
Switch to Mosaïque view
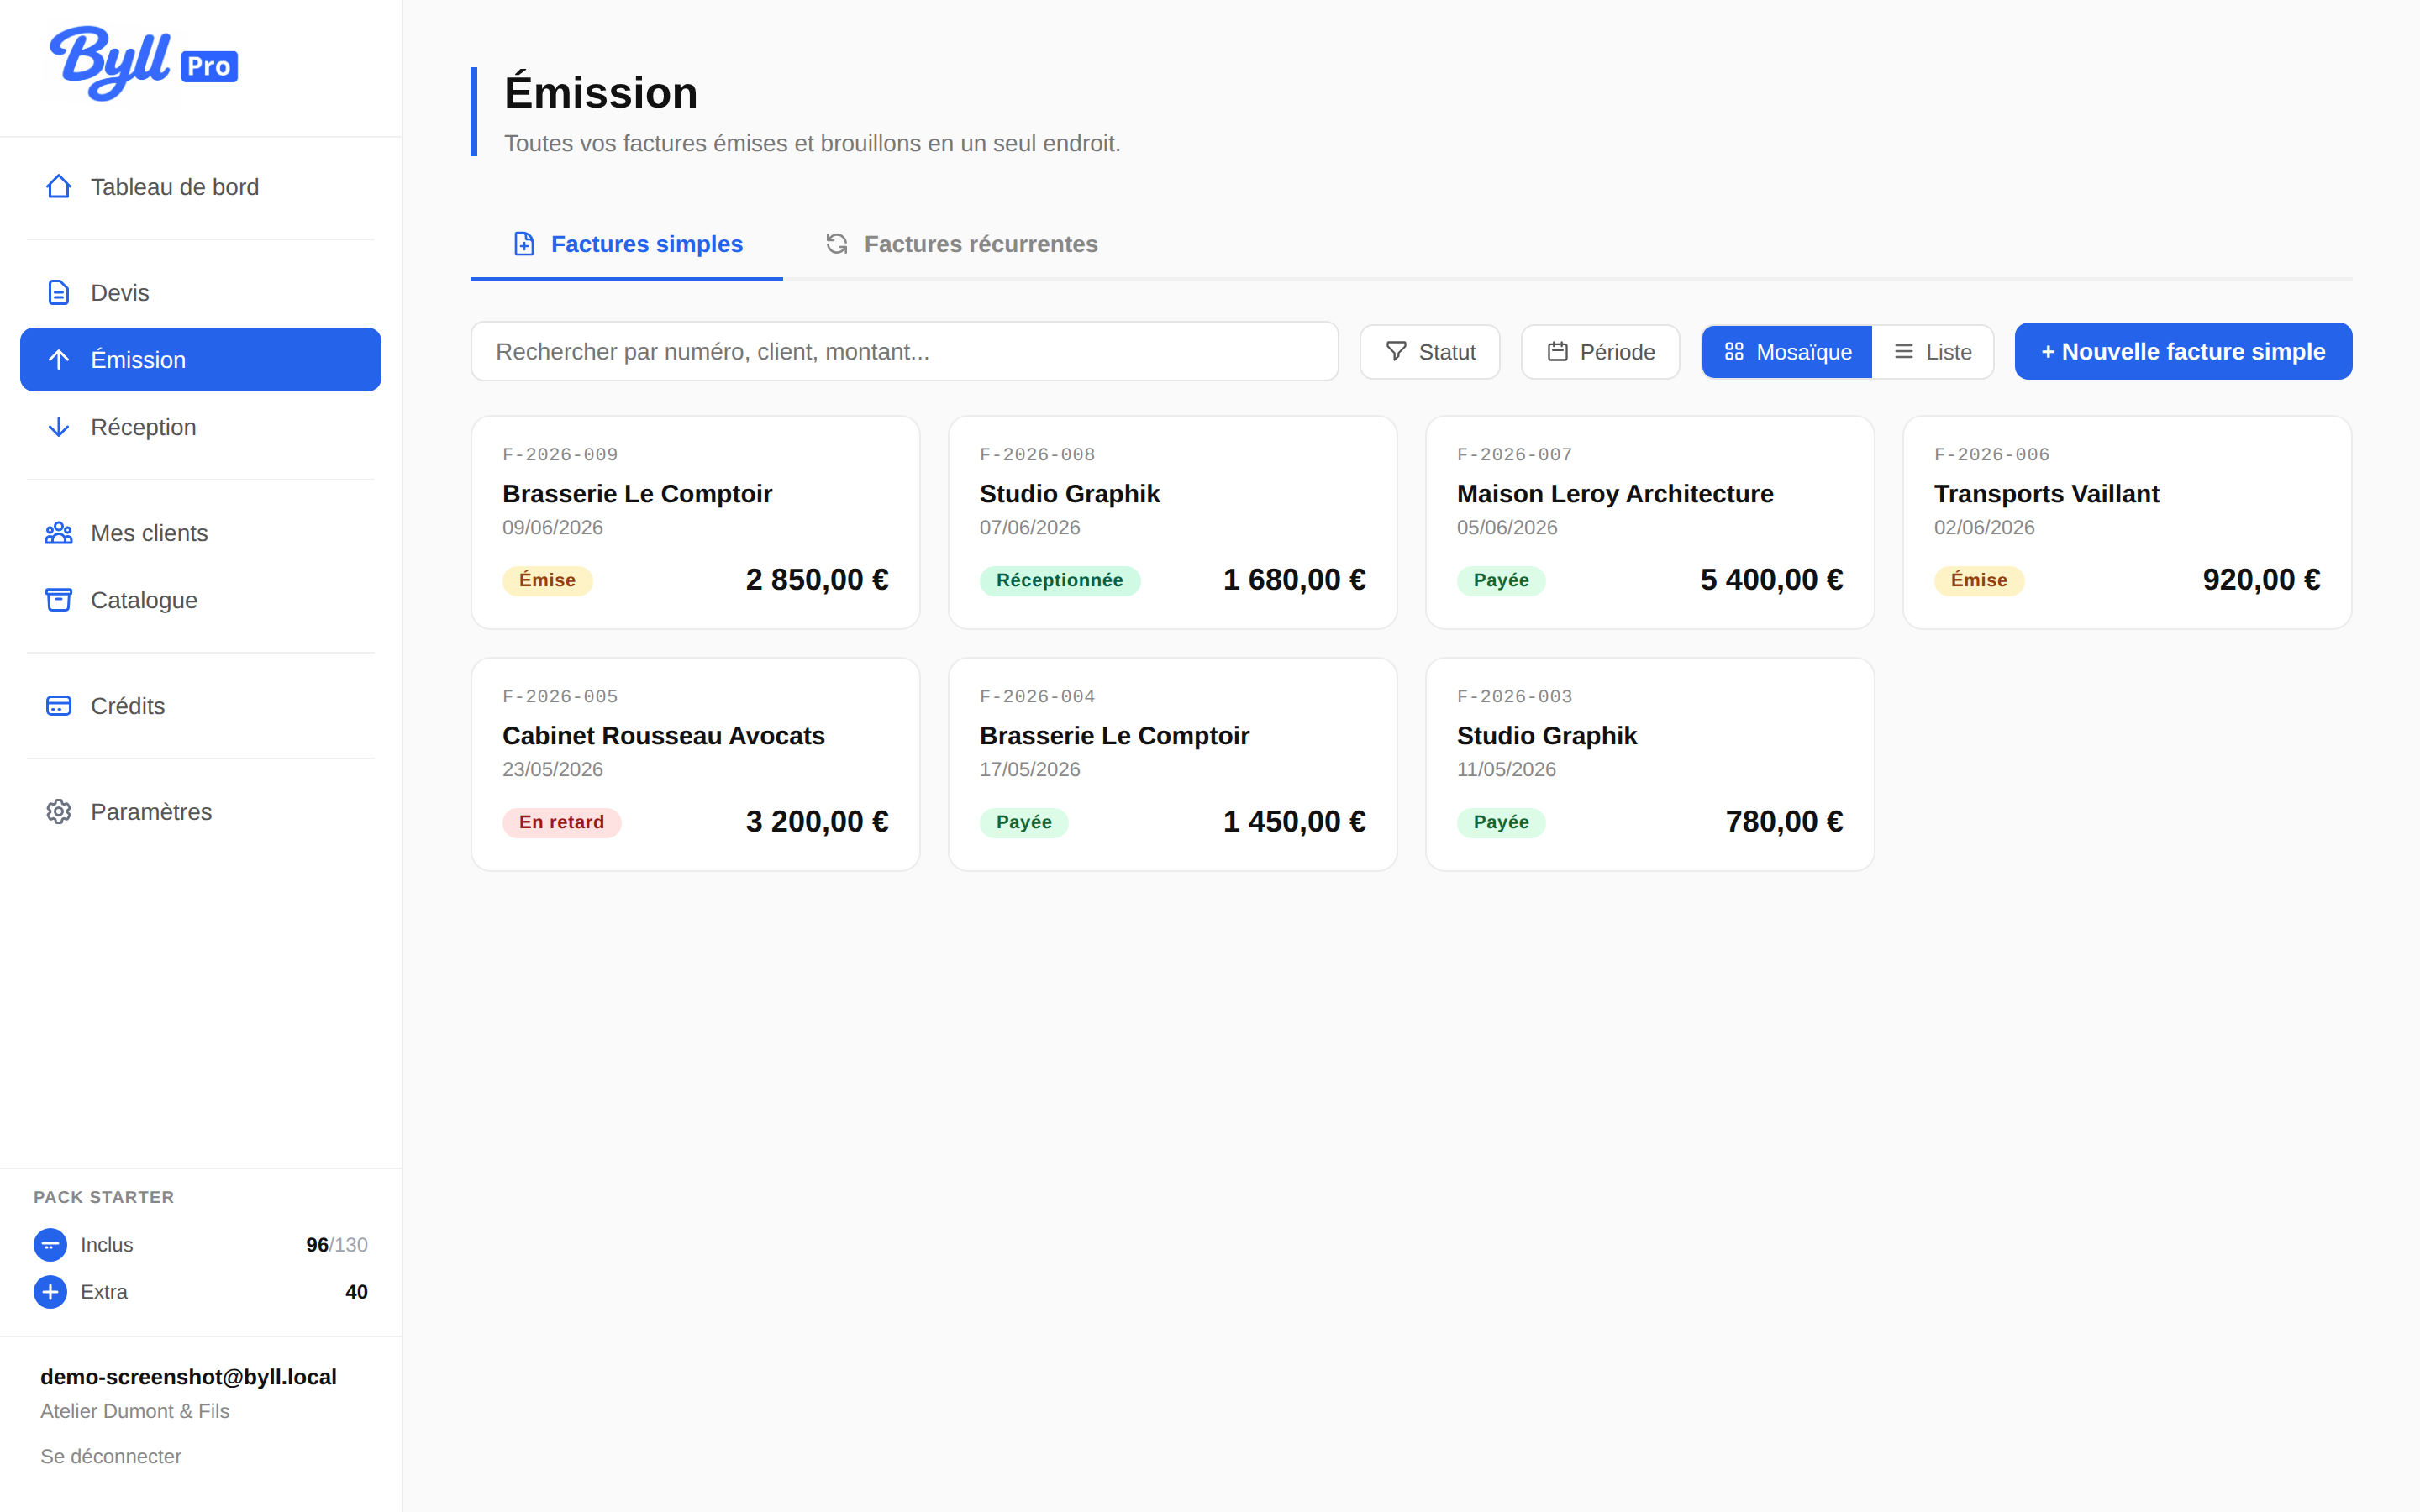[1787, 352]
